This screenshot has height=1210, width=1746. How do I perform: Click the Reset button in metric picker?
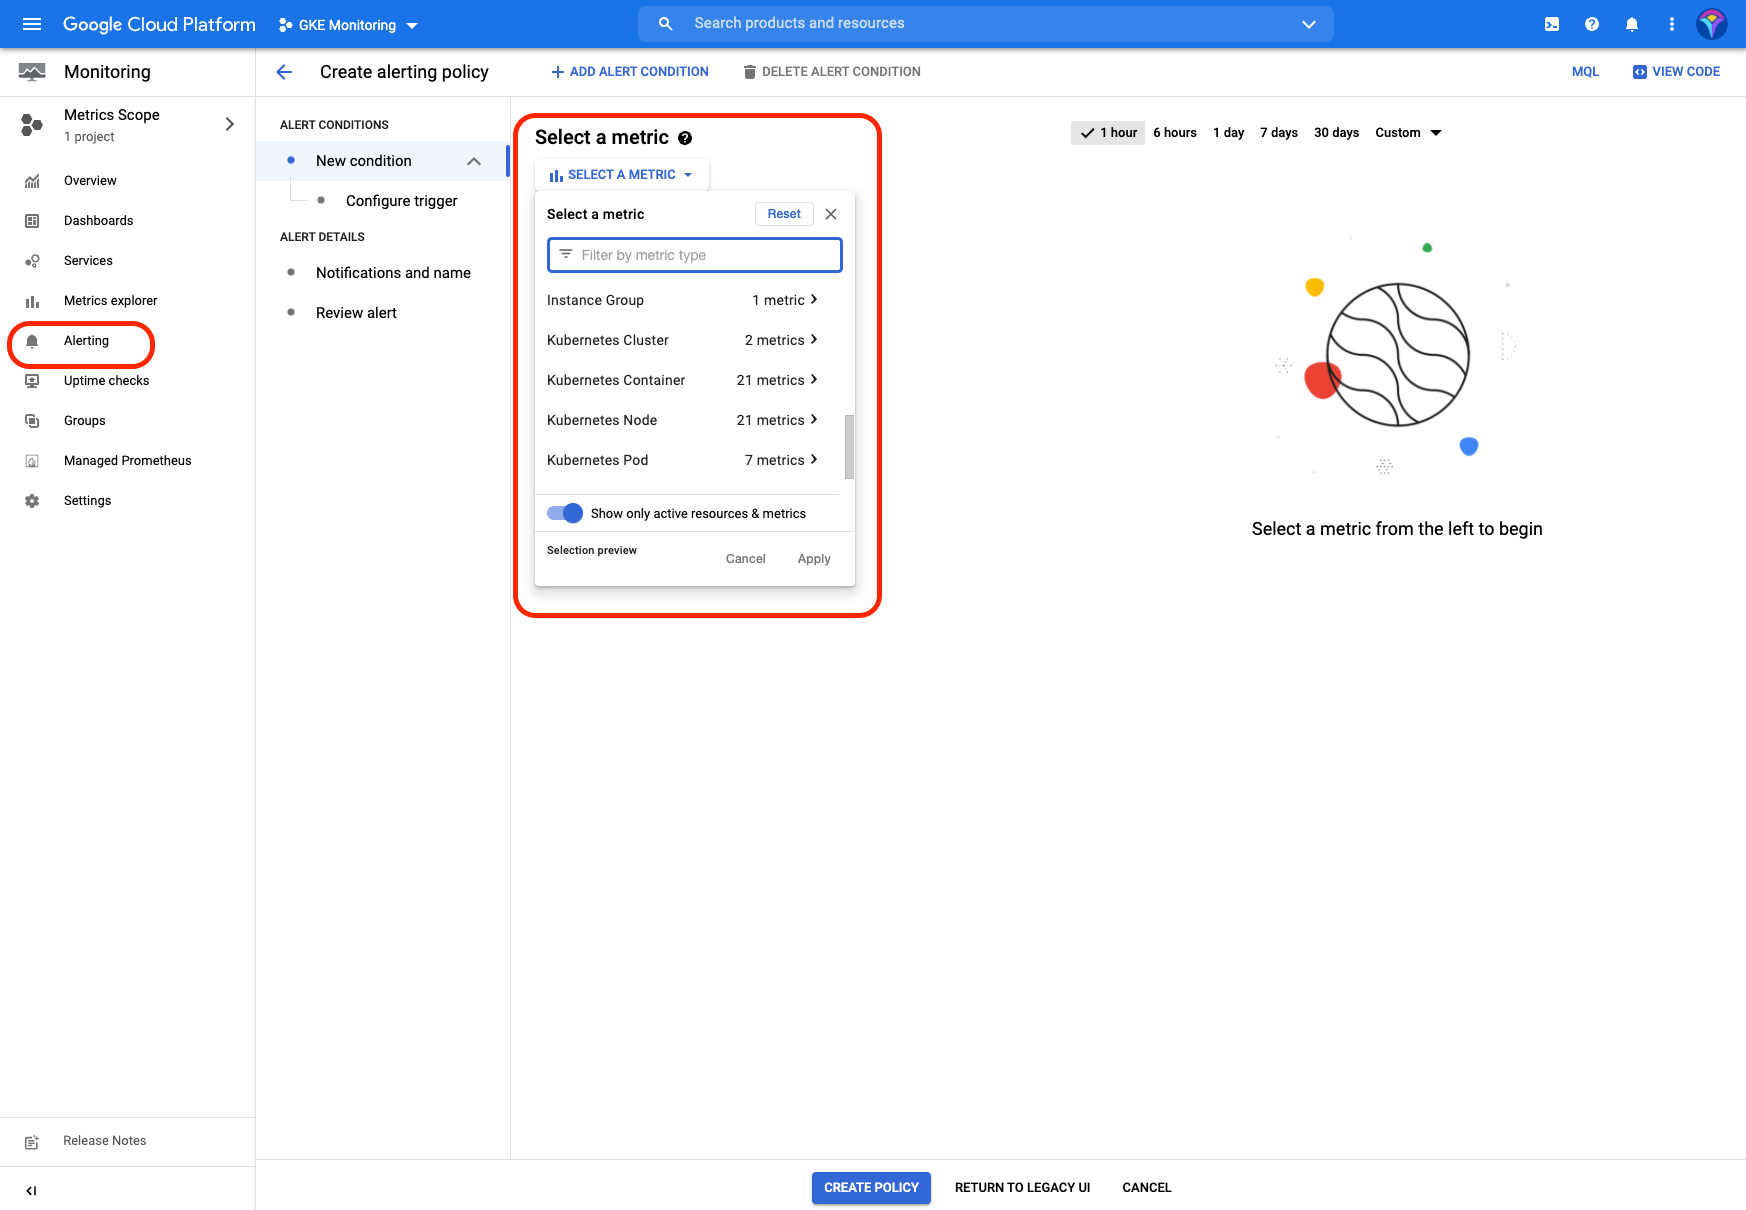pyautogui.click(x=784, y=214)
